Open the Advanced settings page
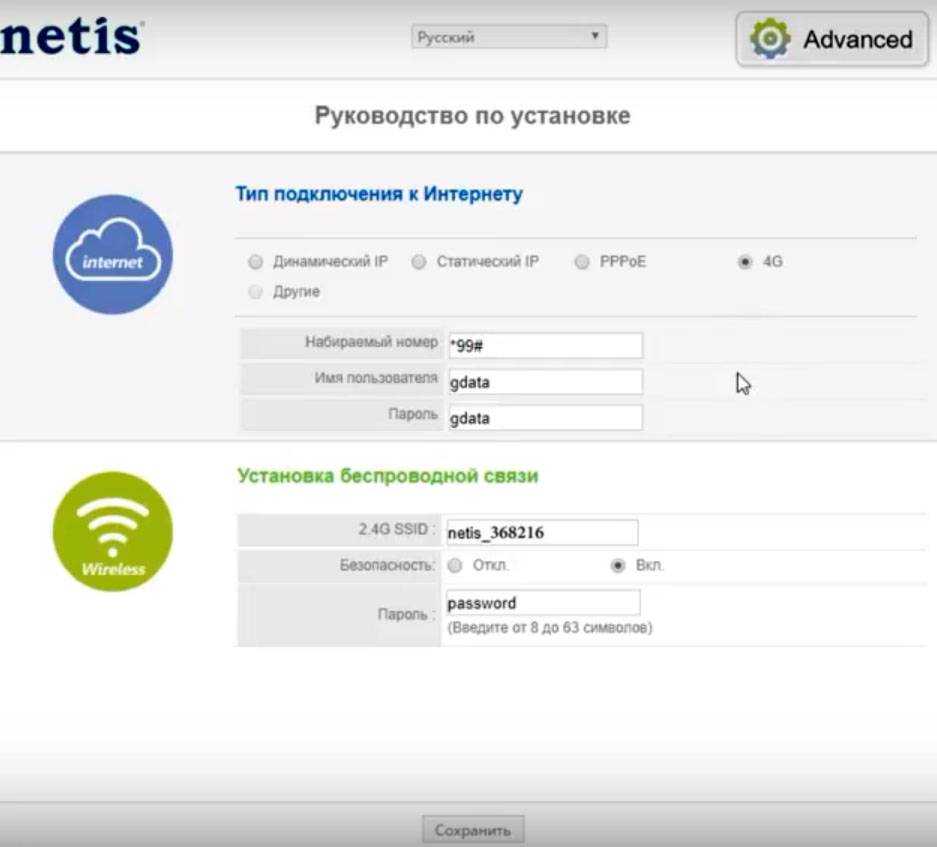Viewport: 937px width, 847px height. [x=832, y=40]
